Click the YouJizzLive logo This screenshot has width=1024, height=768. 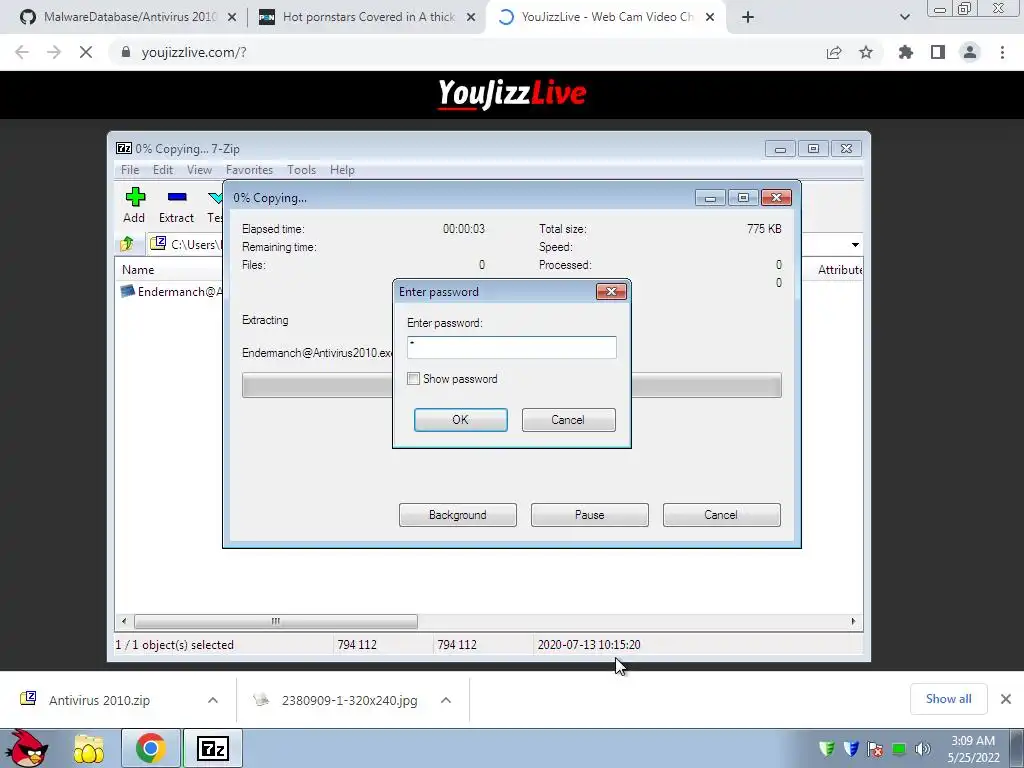click(512, 94)
